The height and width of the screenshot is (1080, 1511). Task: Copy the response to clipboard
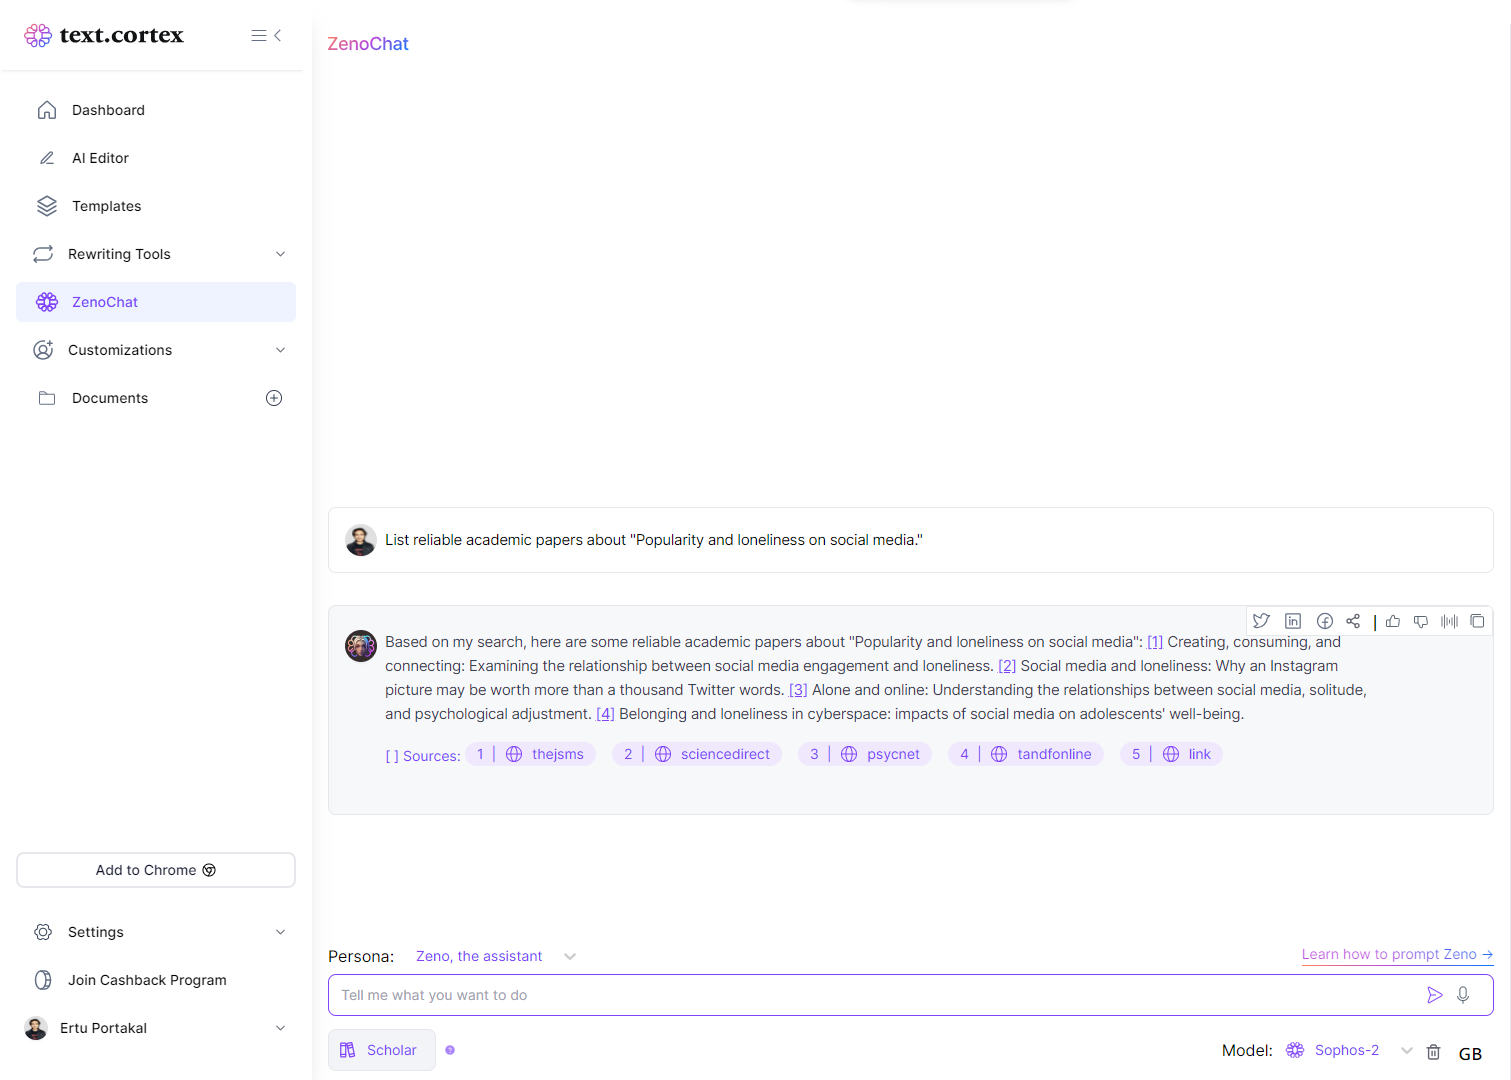[1477, 621]
